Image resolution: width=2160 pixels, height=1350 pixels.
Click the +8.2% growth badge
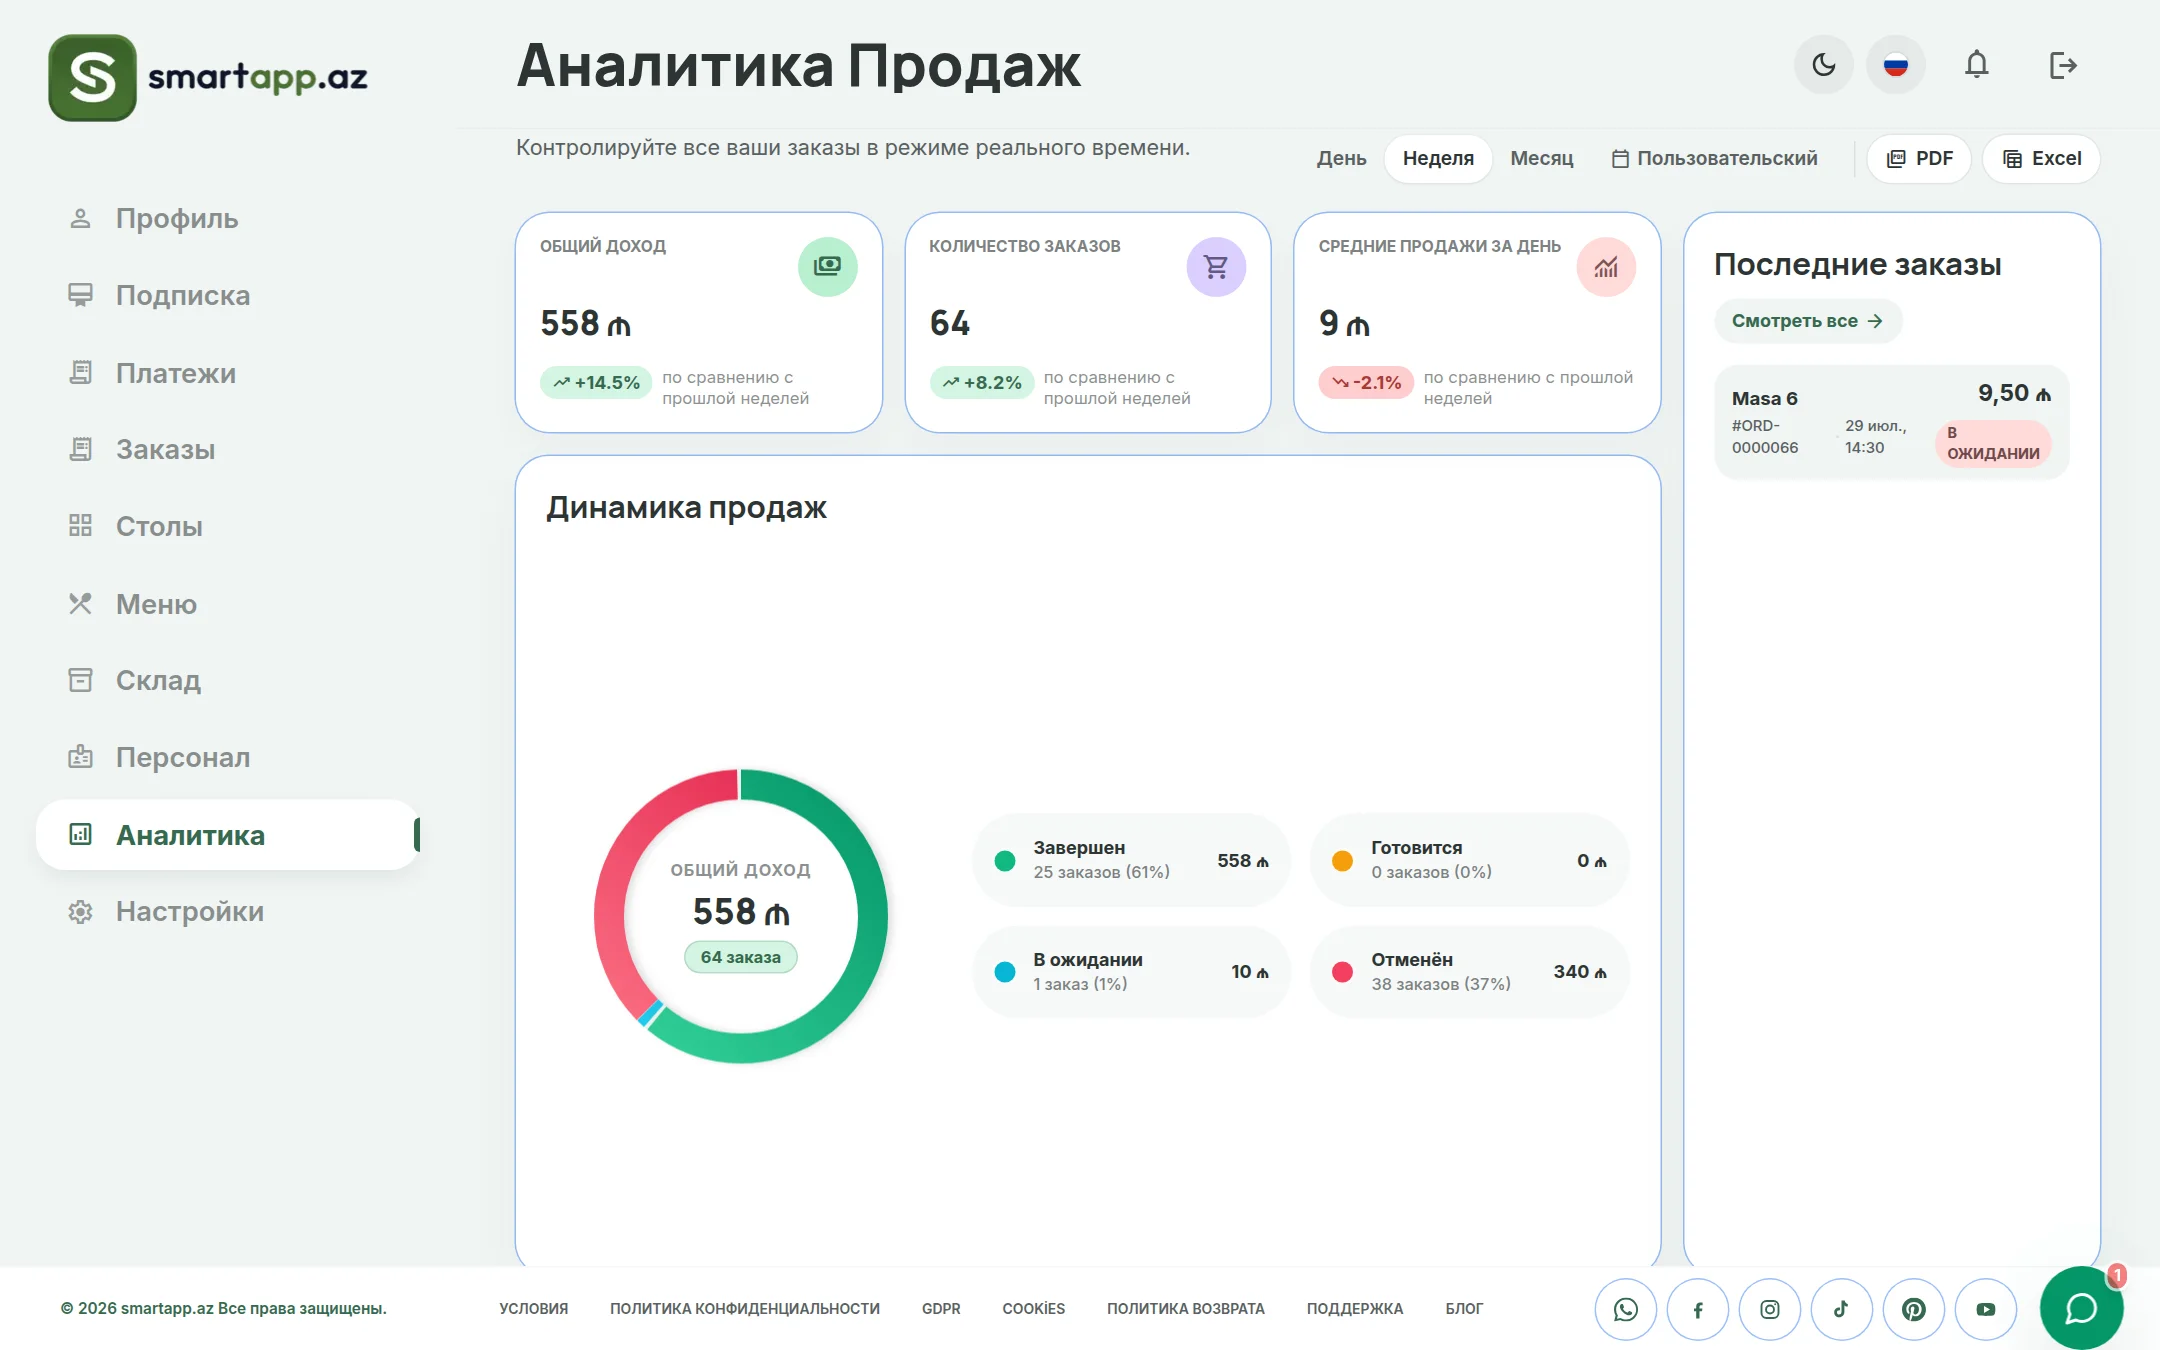point(981,382)
